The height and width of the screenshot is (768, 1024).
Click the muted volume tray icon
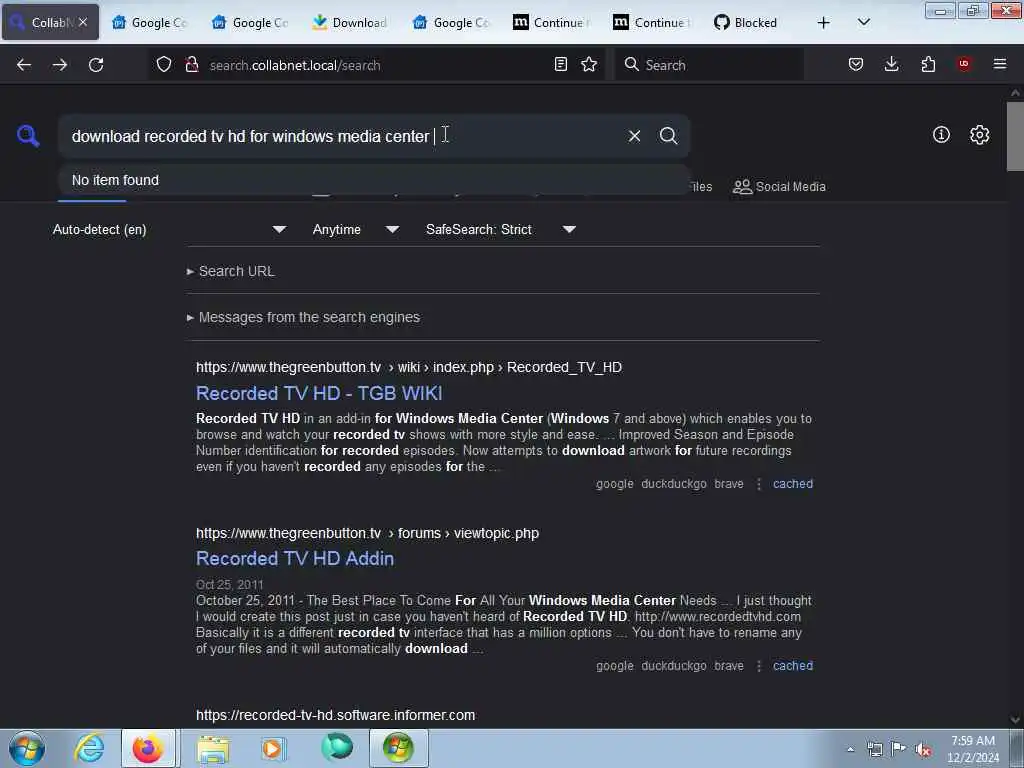[x=923, y=750]
